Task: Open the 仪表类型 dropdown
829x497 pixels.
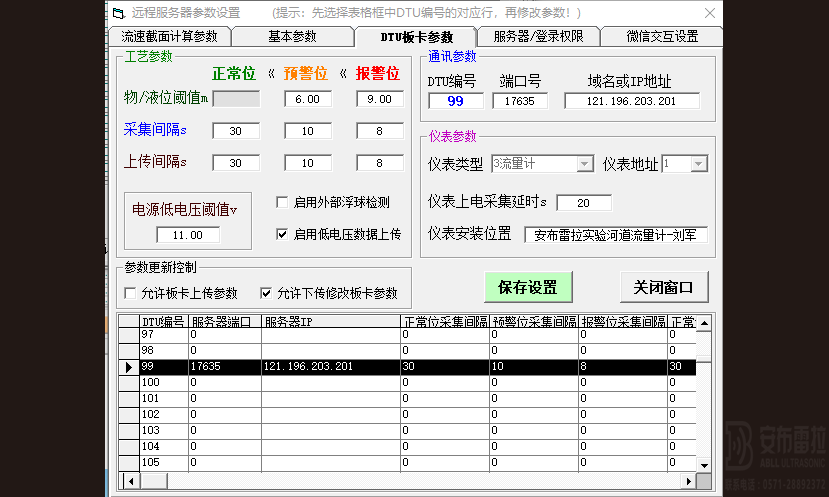Action: [585, 163]
